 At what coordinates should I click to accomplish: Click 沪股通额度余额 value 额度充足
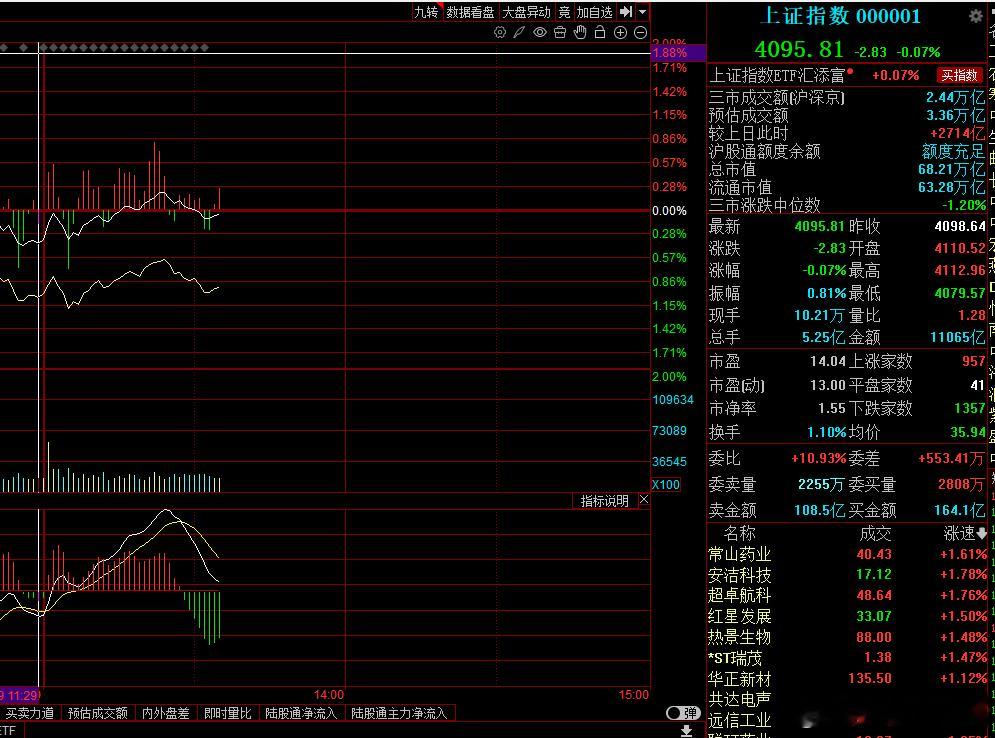click(953, 151)
